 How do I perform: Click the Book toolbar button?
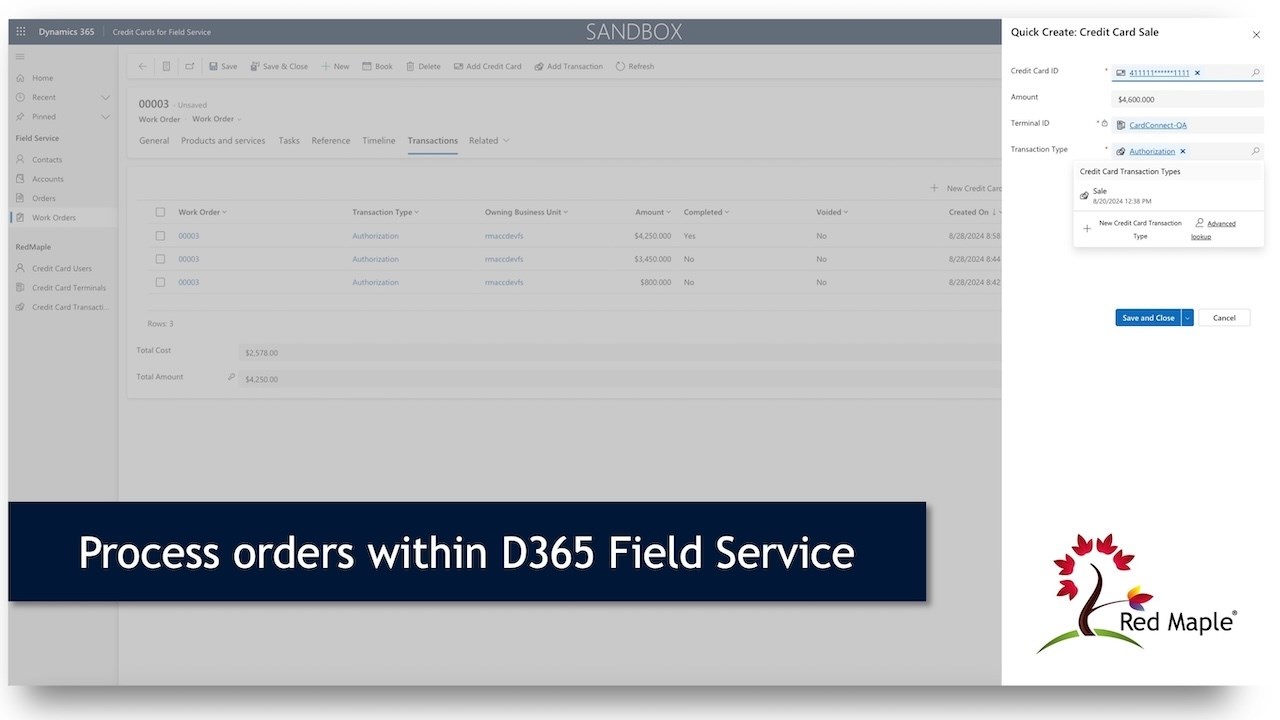377,66
